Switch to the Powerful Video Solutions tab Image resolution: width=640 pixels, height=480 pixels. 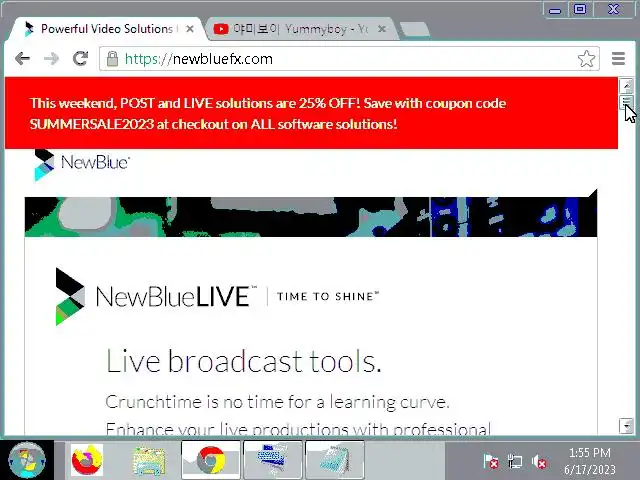coord(107,29)
